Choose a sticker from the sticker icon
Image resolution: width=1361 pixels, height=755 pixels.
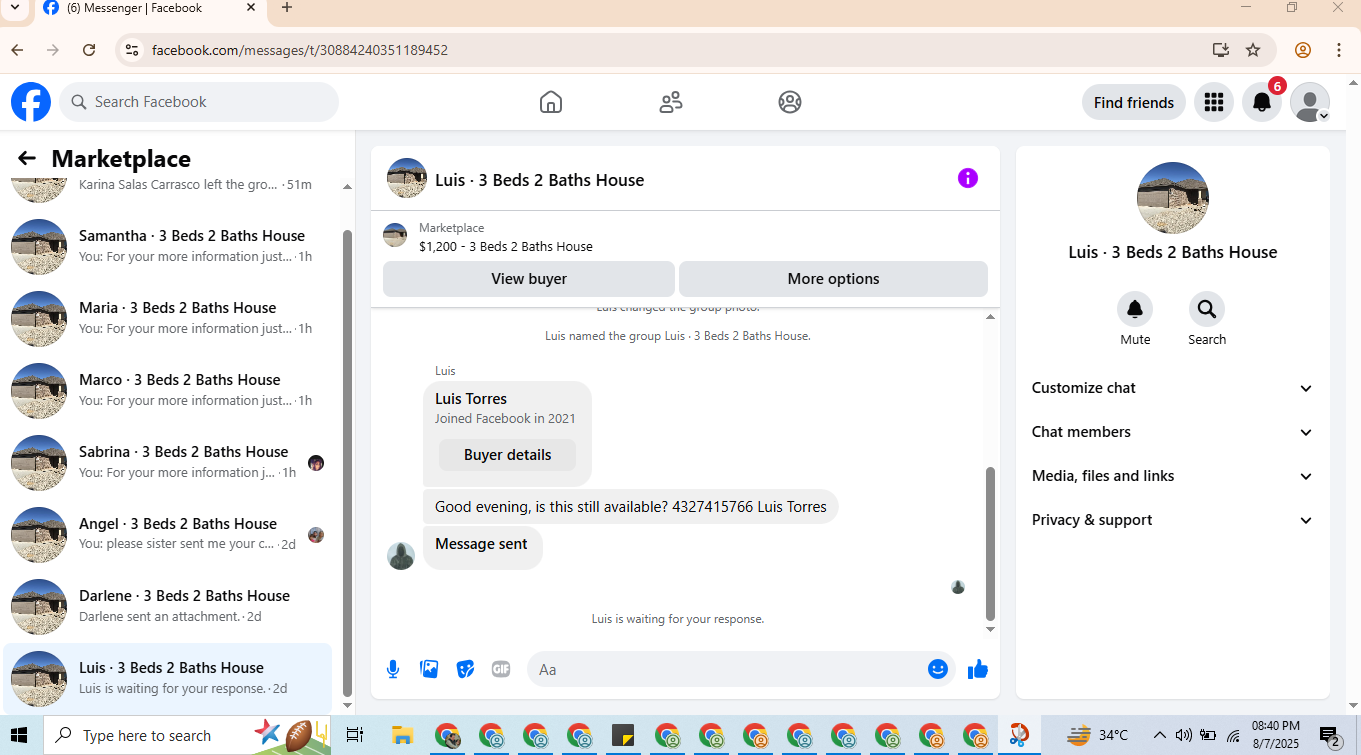coord(465,669)
